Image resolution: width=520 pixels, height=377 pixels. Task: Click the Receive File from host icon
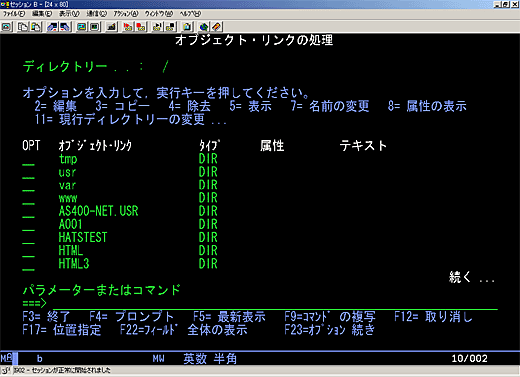pos(65,27)
